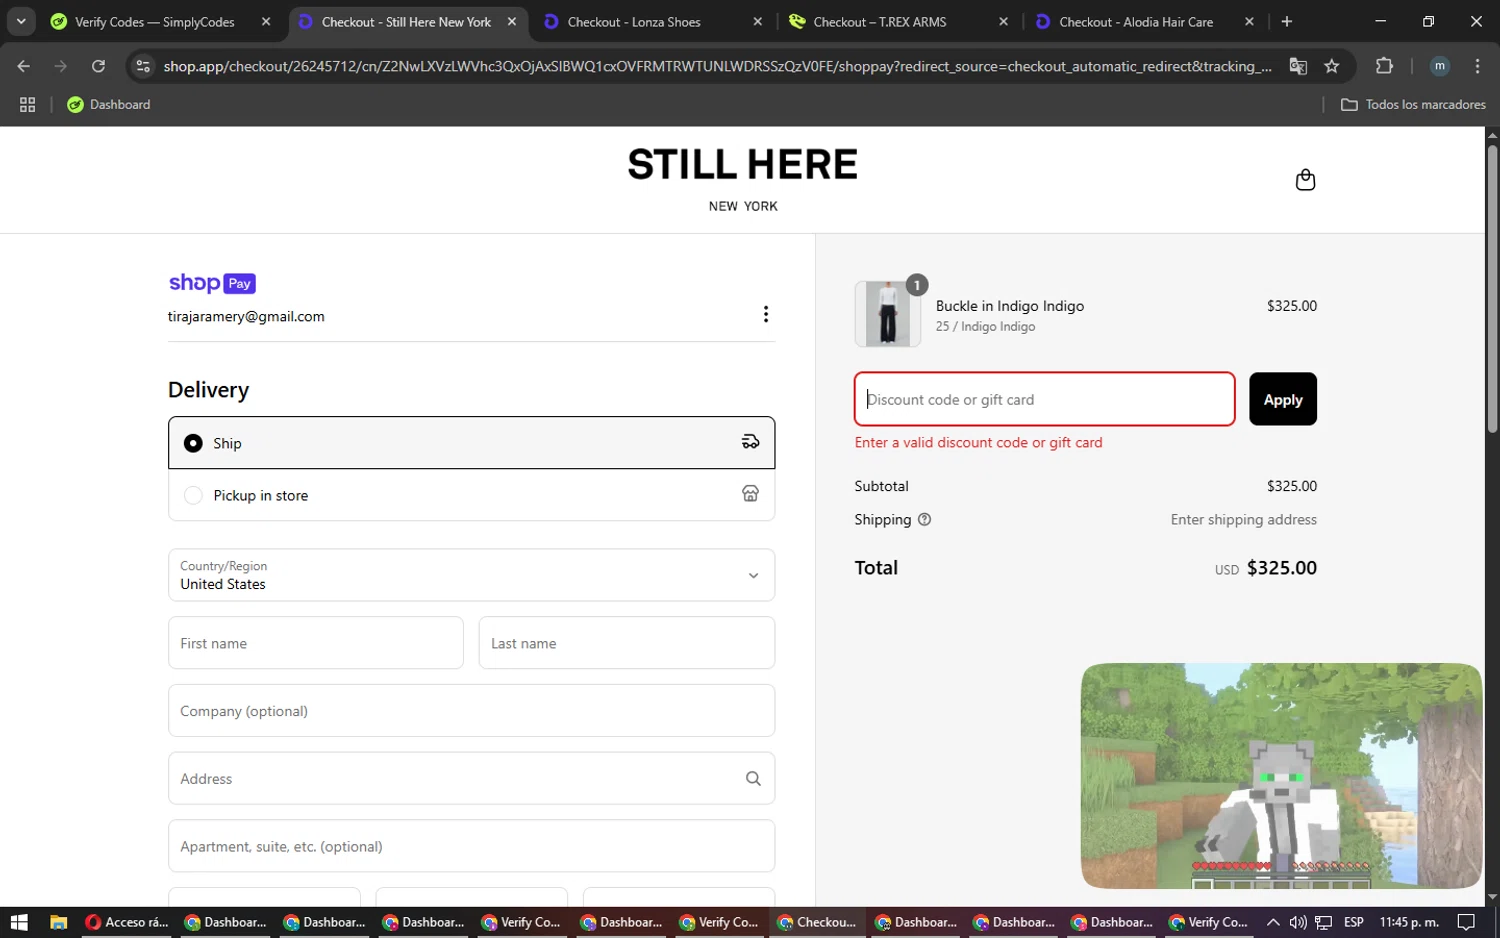Click the Minecraft picture-in-picture video

(x=1281, y=776)
